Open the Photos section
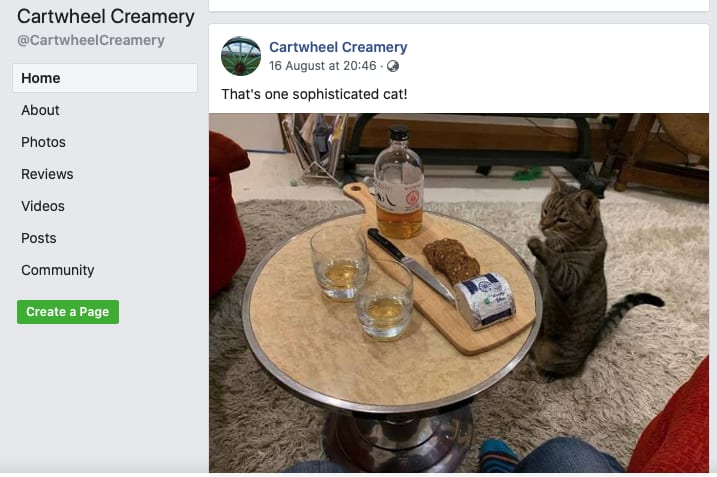The image size is (717, 477). click(43, 142)
